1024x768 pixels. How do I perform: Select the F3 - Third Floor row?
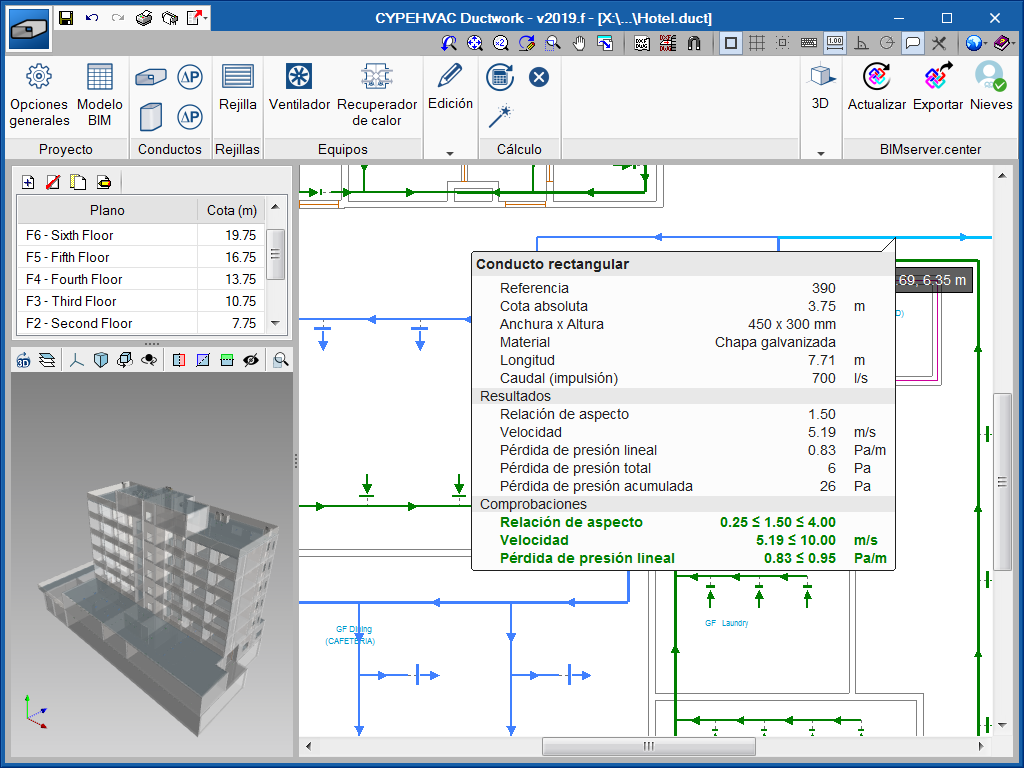pos(141,302)
